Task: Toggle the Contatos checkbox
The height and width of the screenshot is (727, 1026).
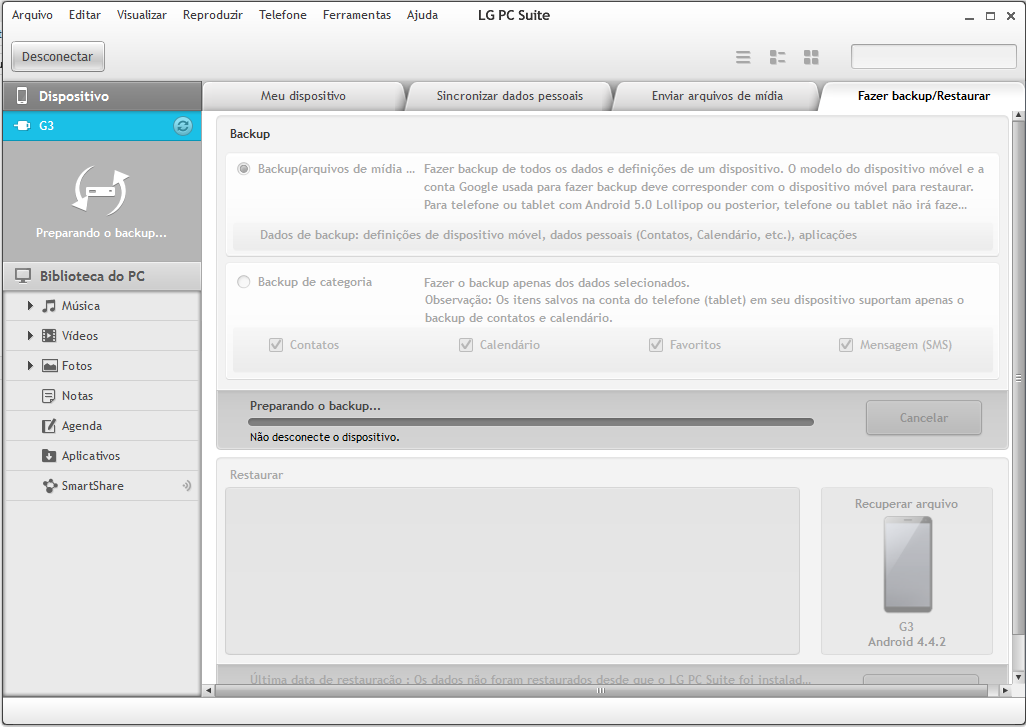Action: [x=275, y=345]
